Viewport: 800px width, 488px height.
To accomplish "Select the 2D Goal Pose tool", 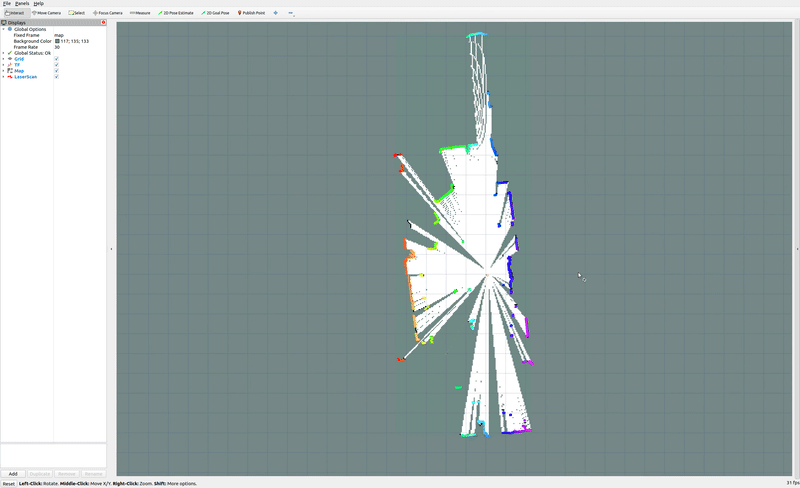I will (x=215, y=13).
